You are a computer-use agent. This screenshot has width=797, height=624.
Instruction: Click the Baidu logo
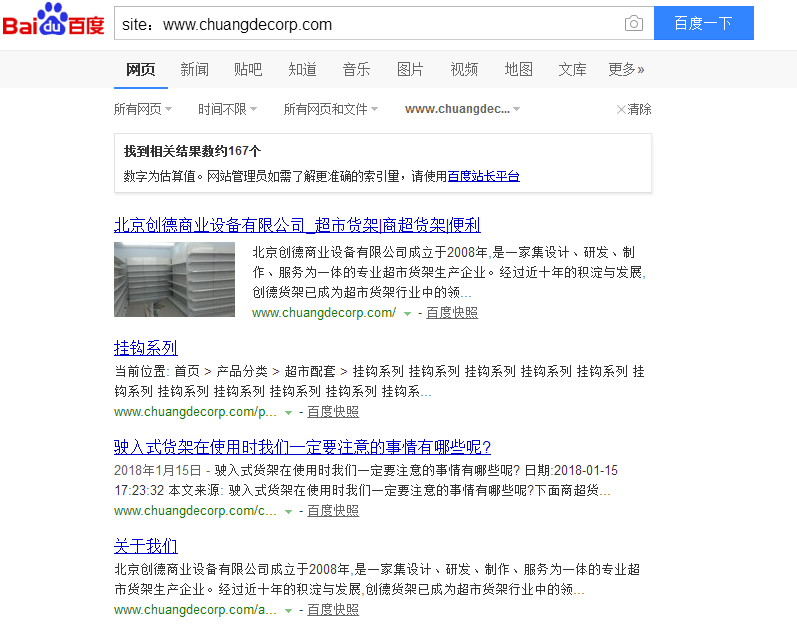(53, 21)
